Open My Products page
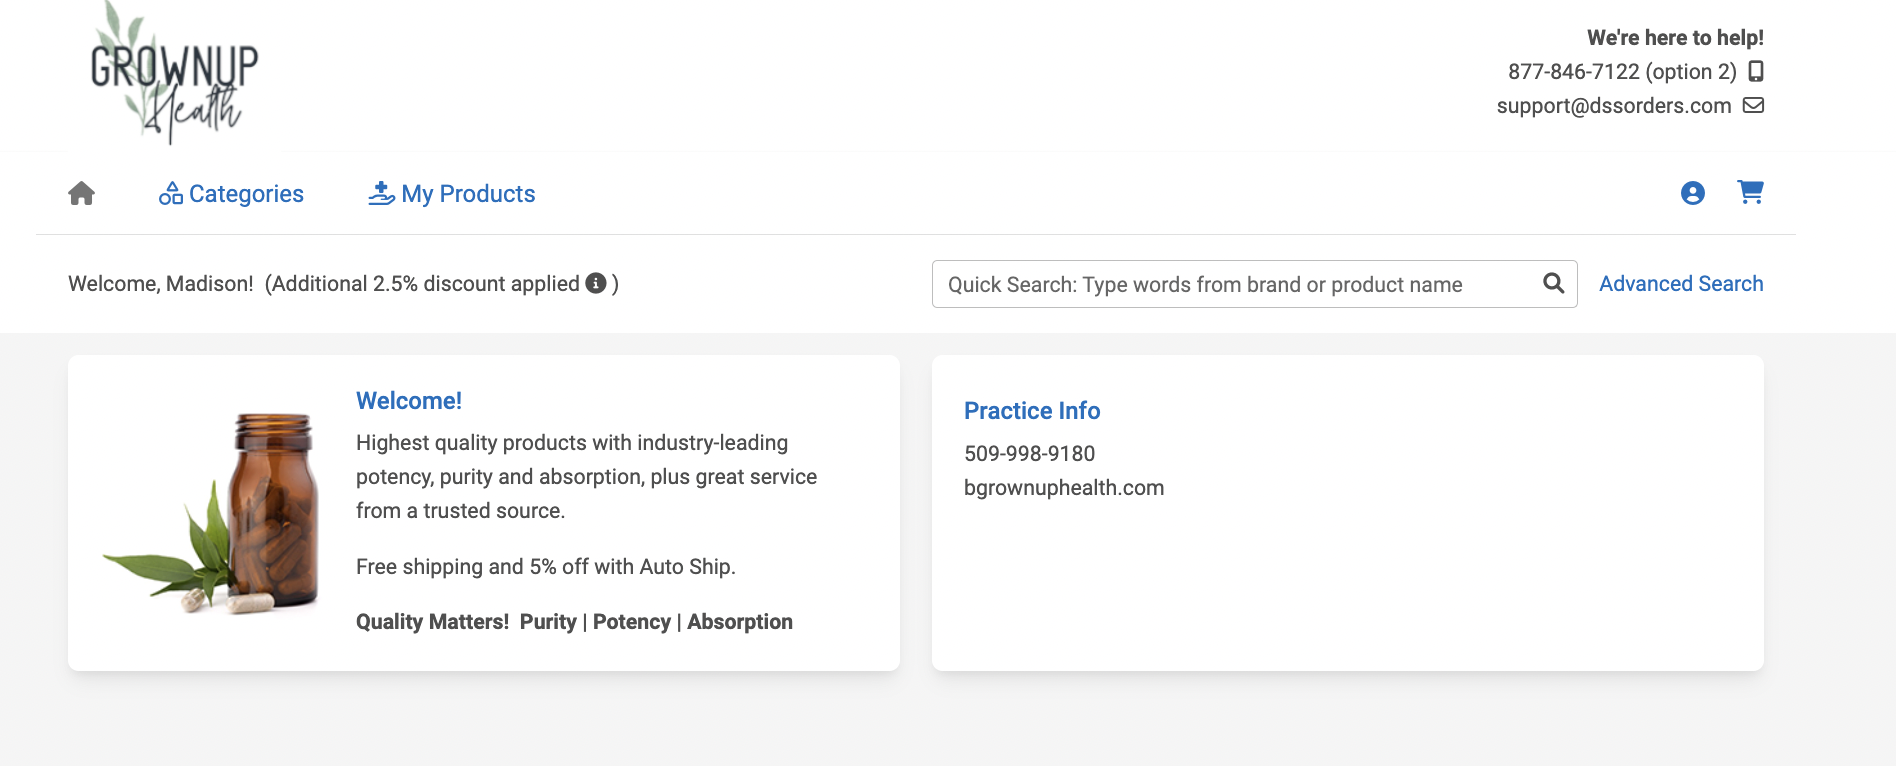1896x766 pixels. point(451,194)
